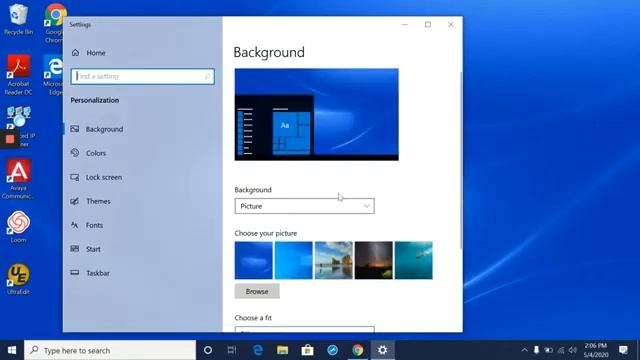Click the Themes brush sidebar icon
Screen dimensions: 640x360
(x=75, y=201)
